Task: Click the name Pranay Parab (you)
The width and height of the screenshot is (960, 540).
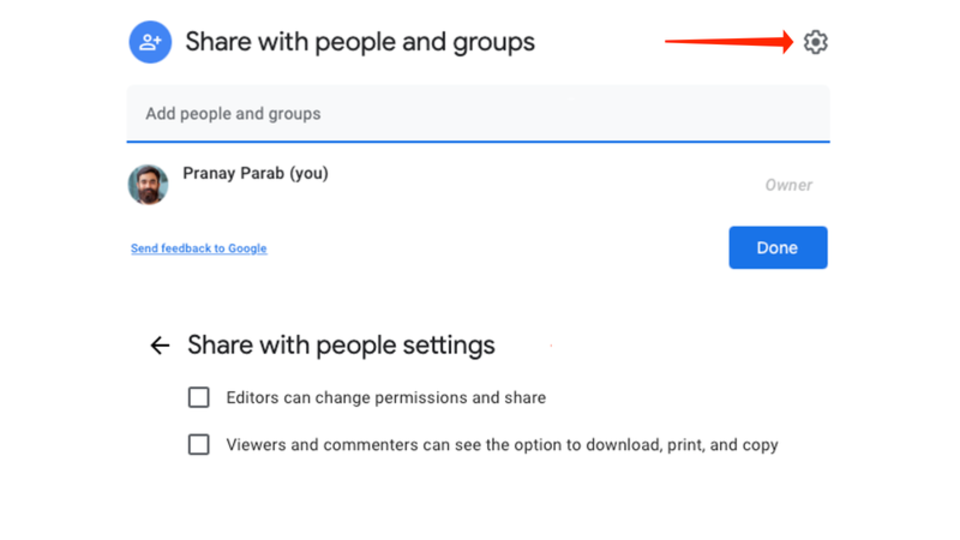Action: [x=255, y=173]
